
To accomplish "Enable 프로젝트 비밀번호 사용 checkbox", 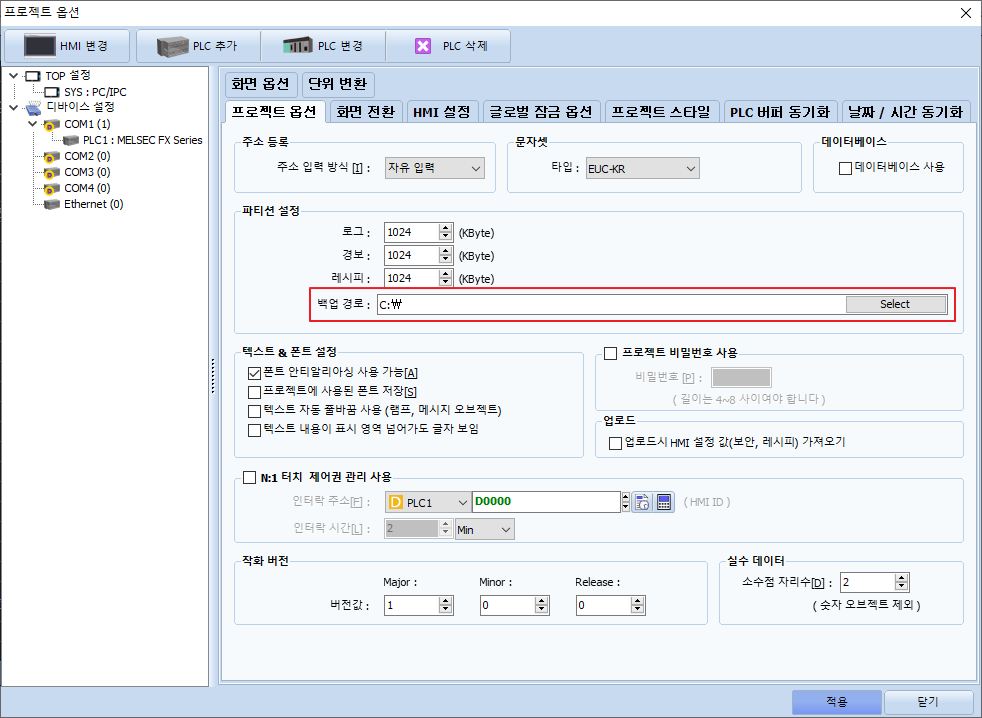I will 610,353.
